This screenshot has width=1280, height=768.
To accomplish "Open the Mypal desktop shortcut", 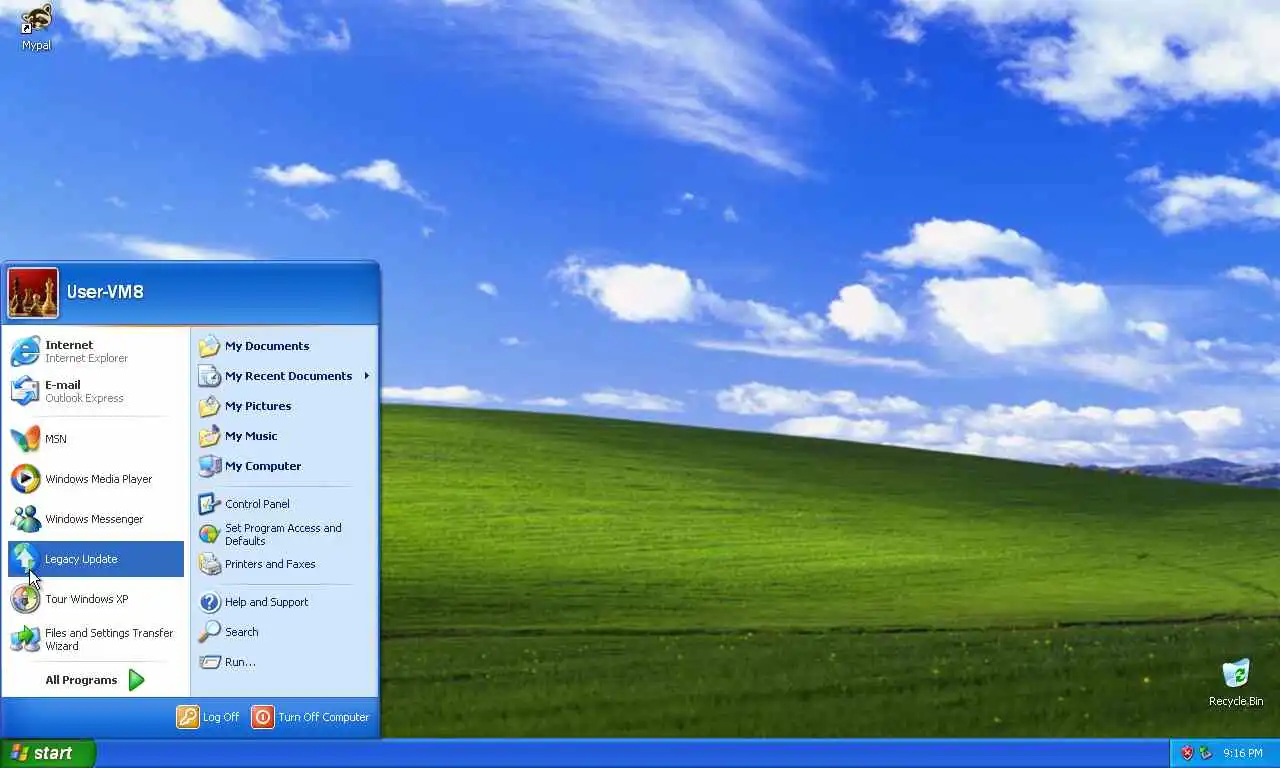I will [x=36, y=27].
